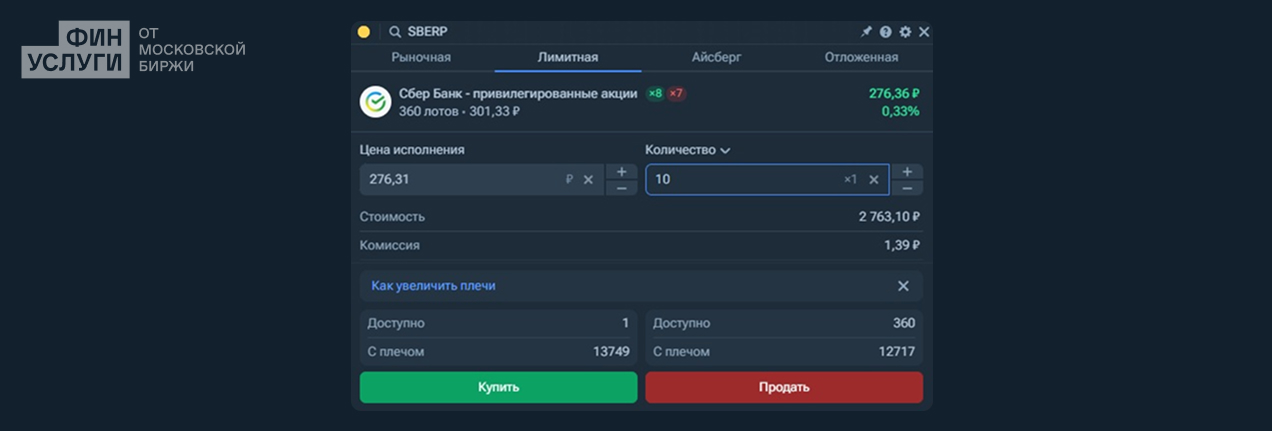Click the 276,36 ₽ last price

point(894,93)
